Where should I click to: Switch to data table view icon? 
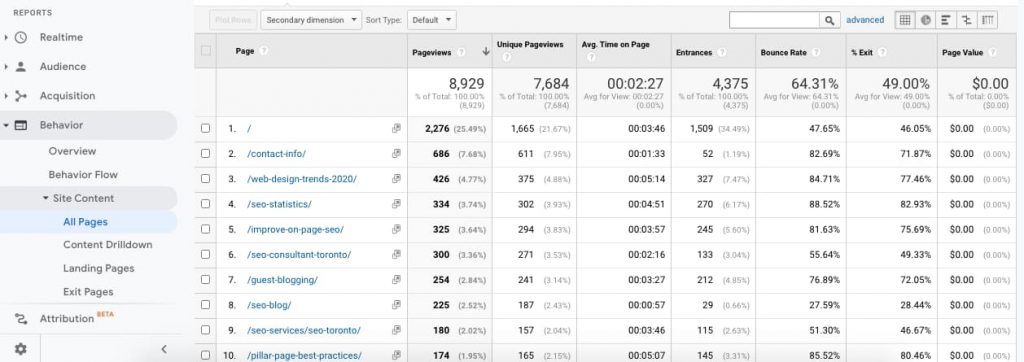(905, 20)
